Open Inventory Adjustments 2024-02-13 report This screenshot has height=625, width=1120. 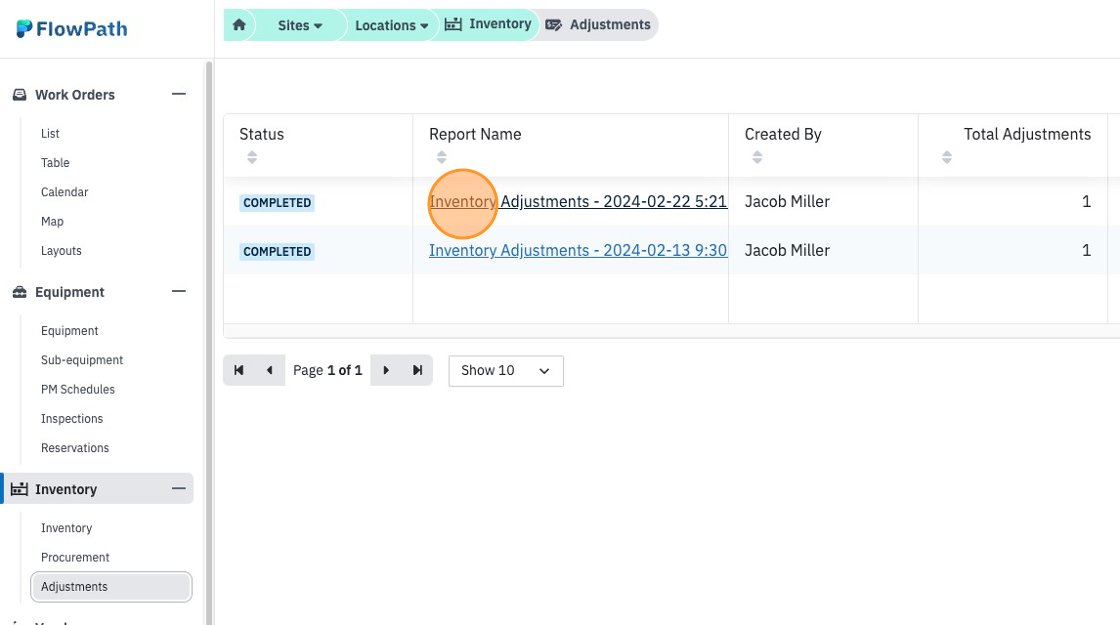click(578, 250)
